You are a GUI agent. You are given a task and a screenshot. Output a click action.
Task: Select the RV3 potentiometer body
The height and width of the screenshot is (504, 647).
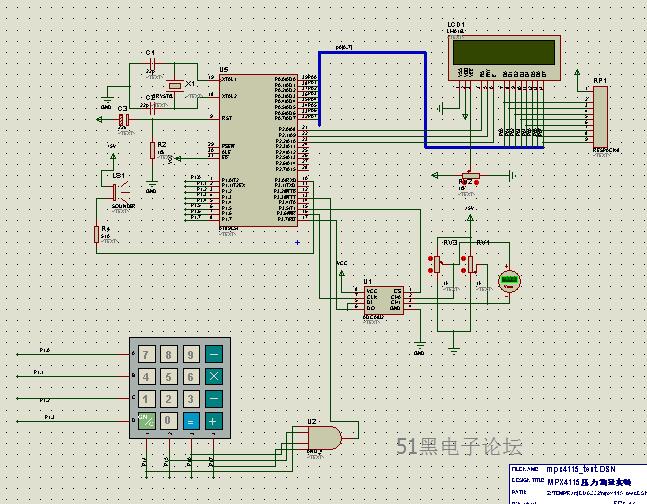click(437, 264)
